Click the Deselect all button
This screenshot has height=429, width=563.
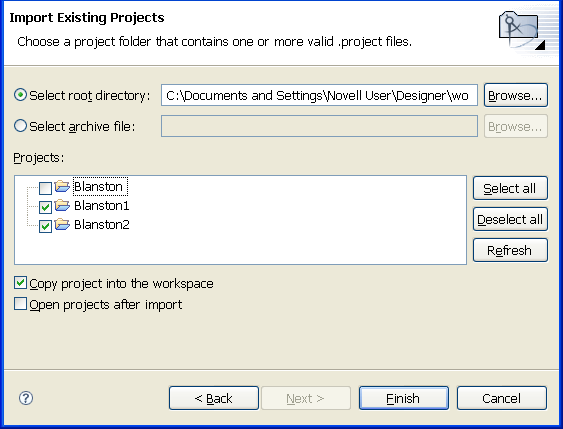click(510, 219)
